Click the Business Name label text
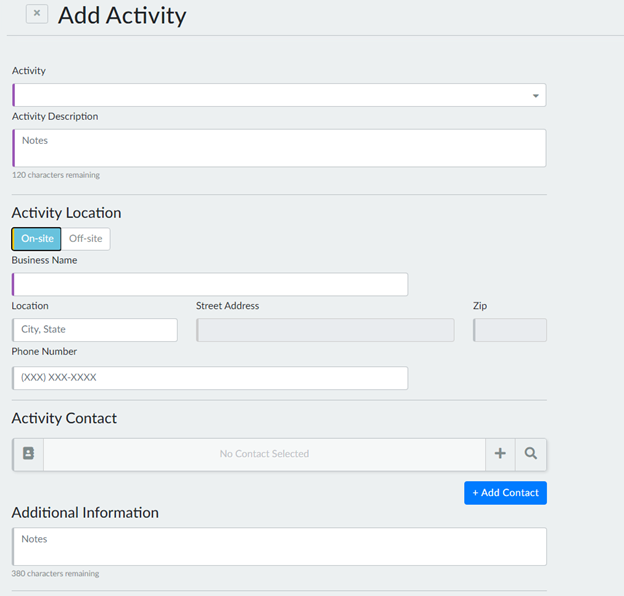 [x=44, y=261]
